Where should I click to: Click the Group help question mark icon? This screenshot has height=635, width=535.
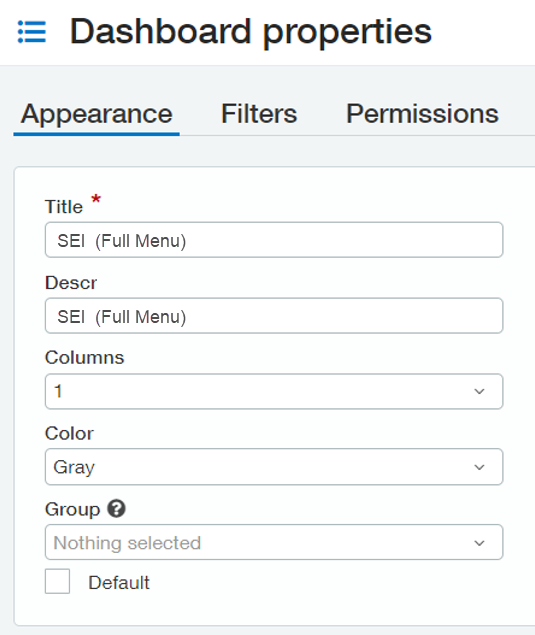pos(116,509)
